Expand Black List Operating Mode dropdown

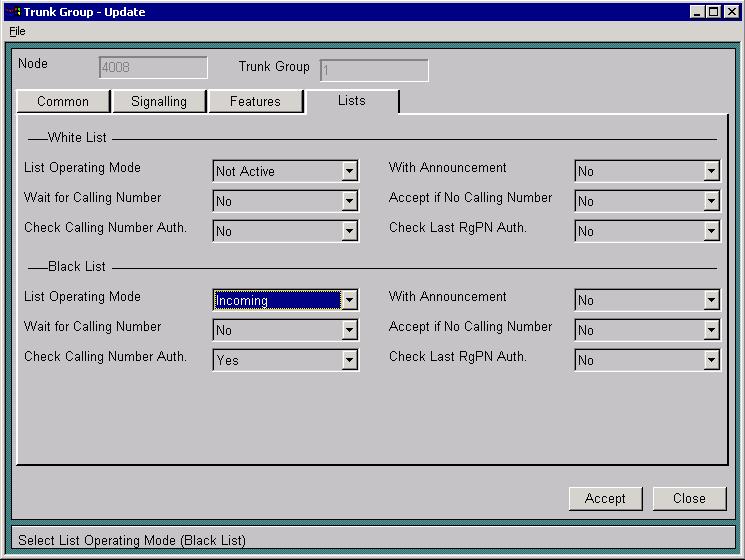[x=349, y=300]
